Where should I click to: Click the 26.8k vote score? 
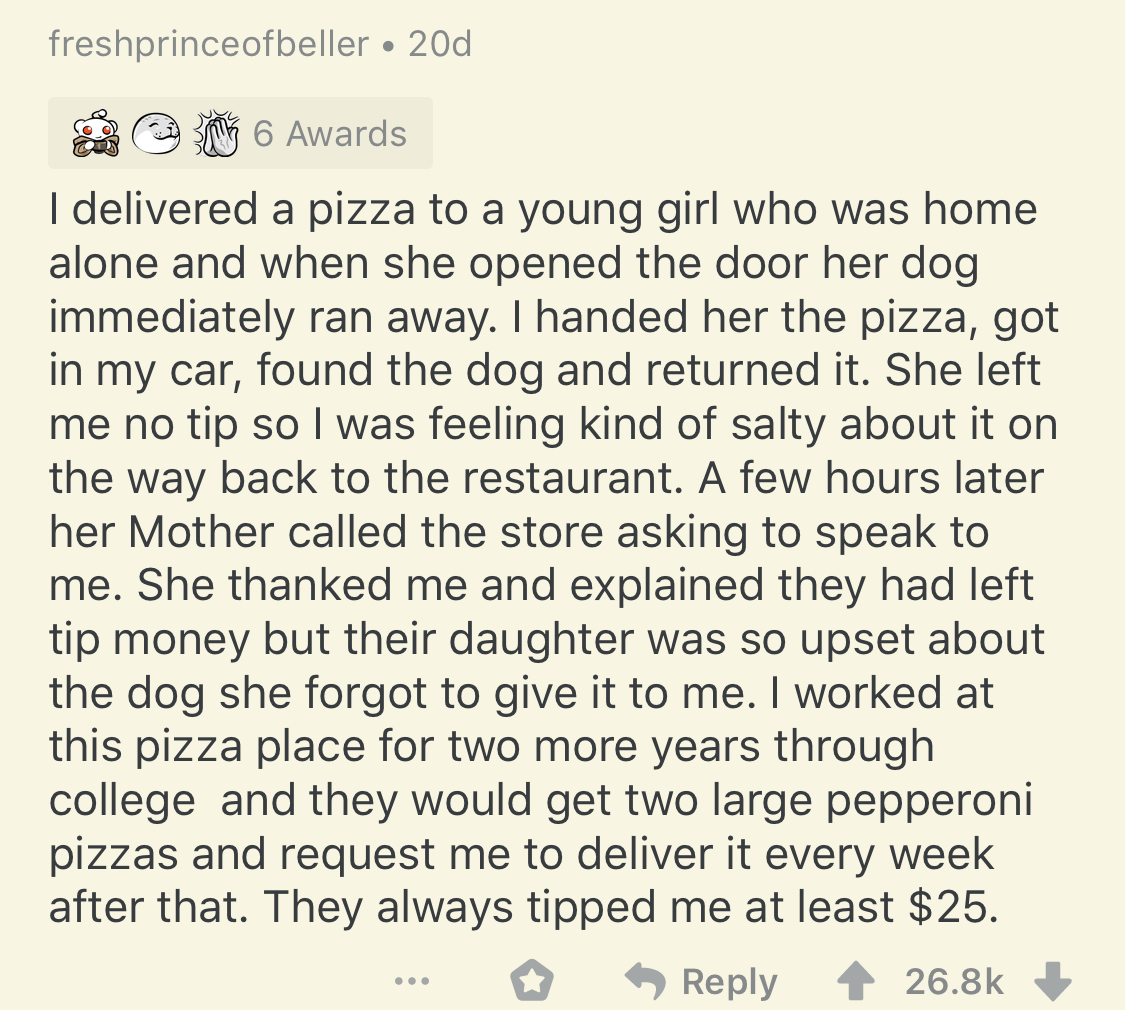(954, 981)
